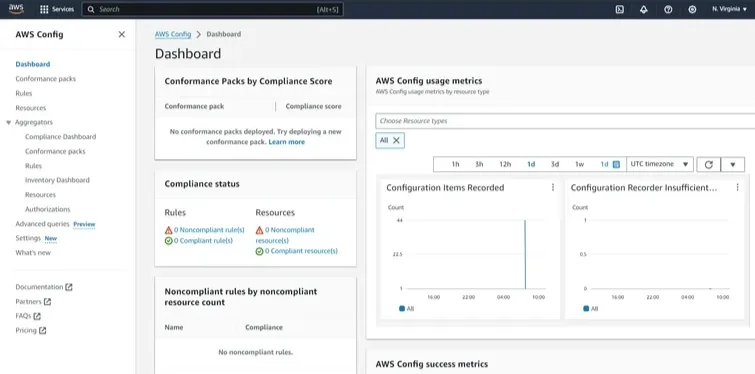
Task: Open the notifications bell
Action: [644, 9]
